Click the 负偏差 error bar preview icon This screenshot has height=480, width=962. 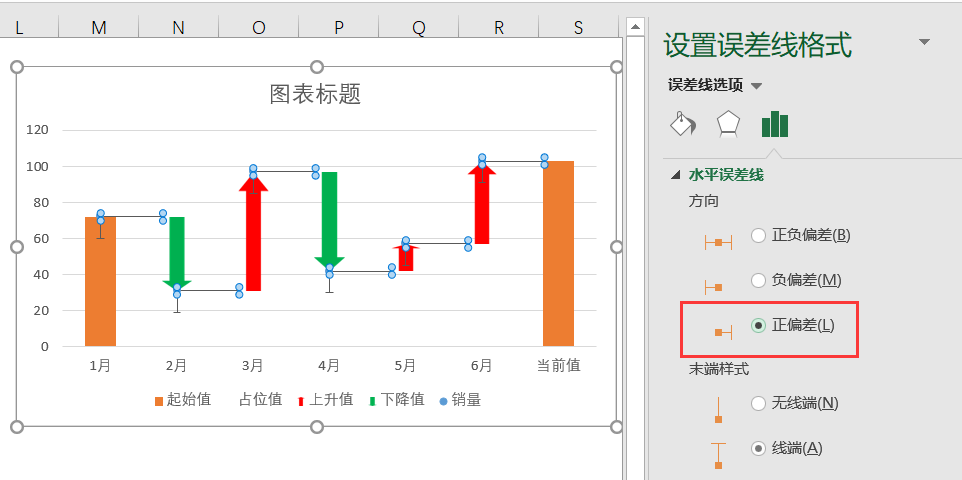pos(714,287)
